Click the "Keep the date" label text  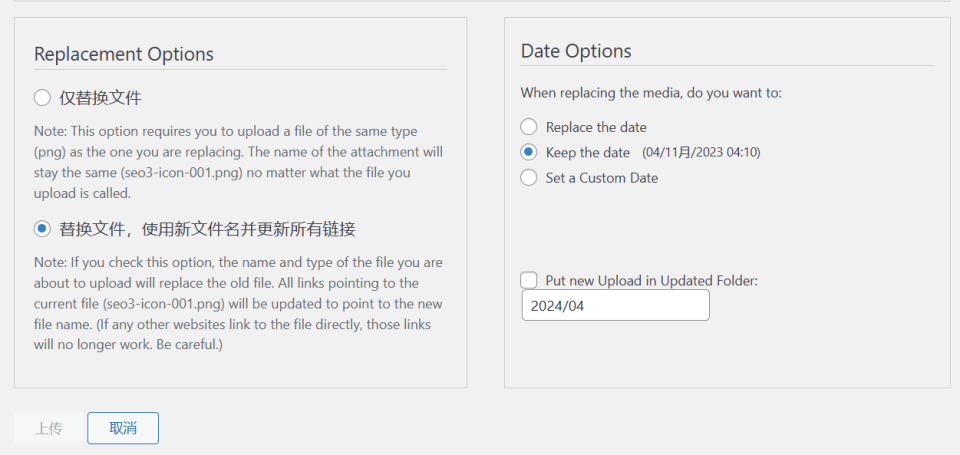pos(588,153)
